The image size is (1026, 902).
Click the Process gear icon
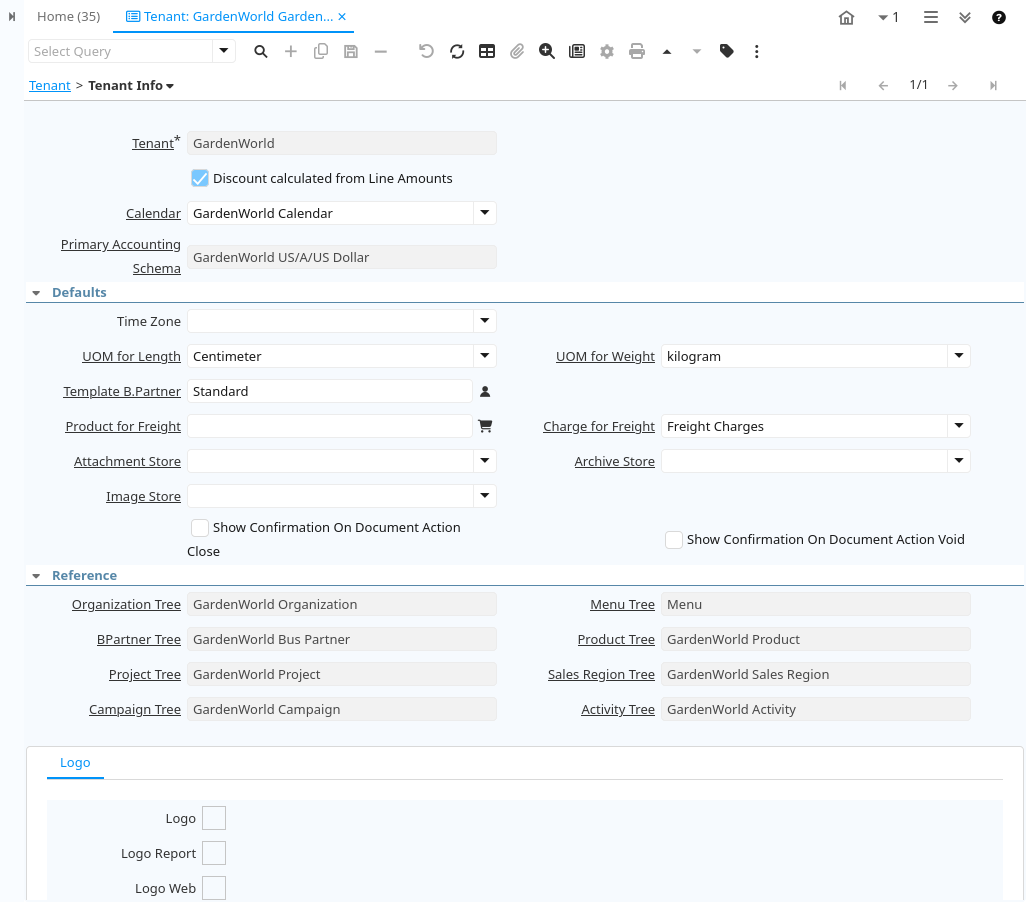click(607, 52)
